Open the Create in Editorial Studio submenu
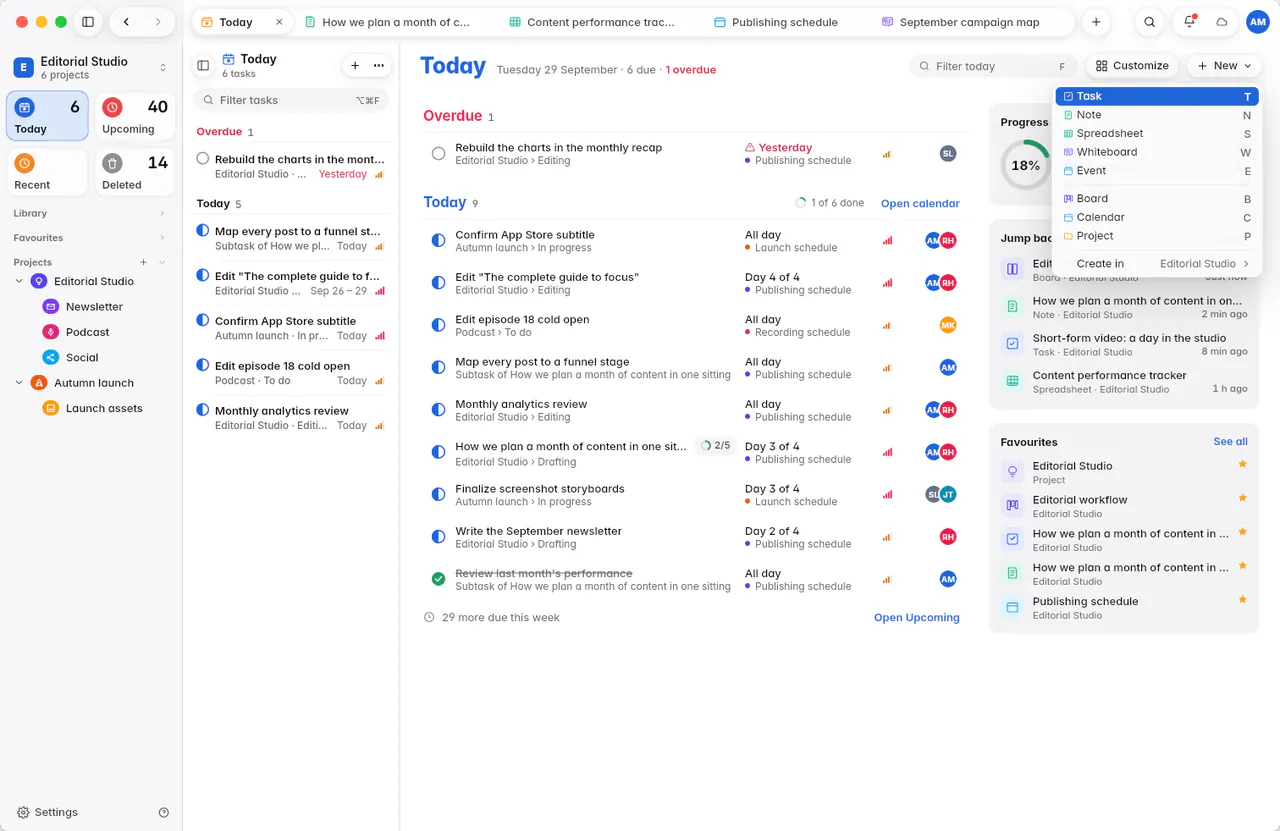Image resolution: width=1280 pixels, height=831 pixels. pyautogui.click(x=1158, y=264)
